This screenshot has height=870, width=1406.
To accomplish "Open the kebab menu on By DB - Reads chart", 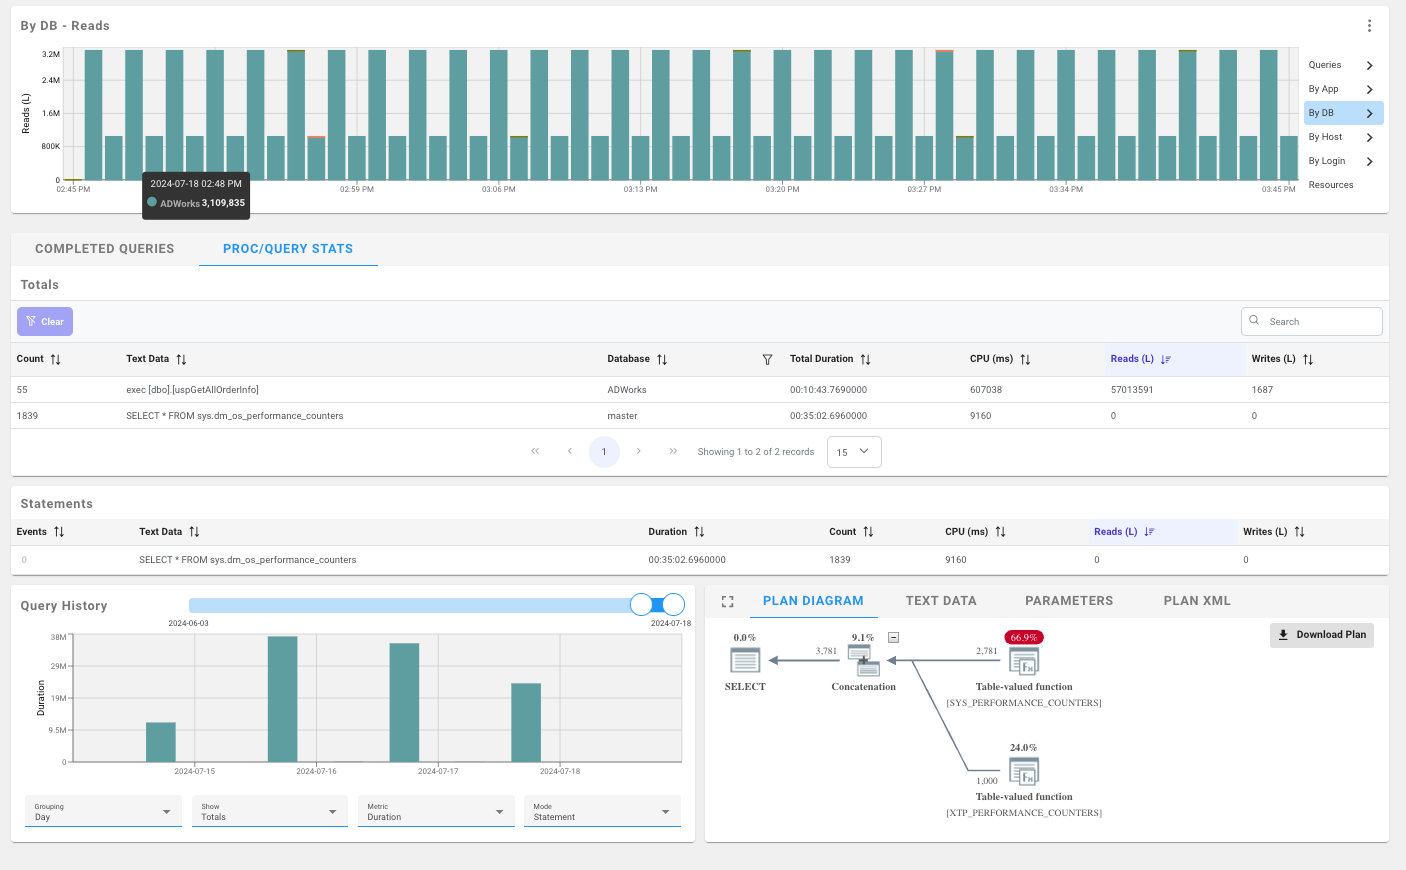I will pyautogui.click(x=1371, y=24).
